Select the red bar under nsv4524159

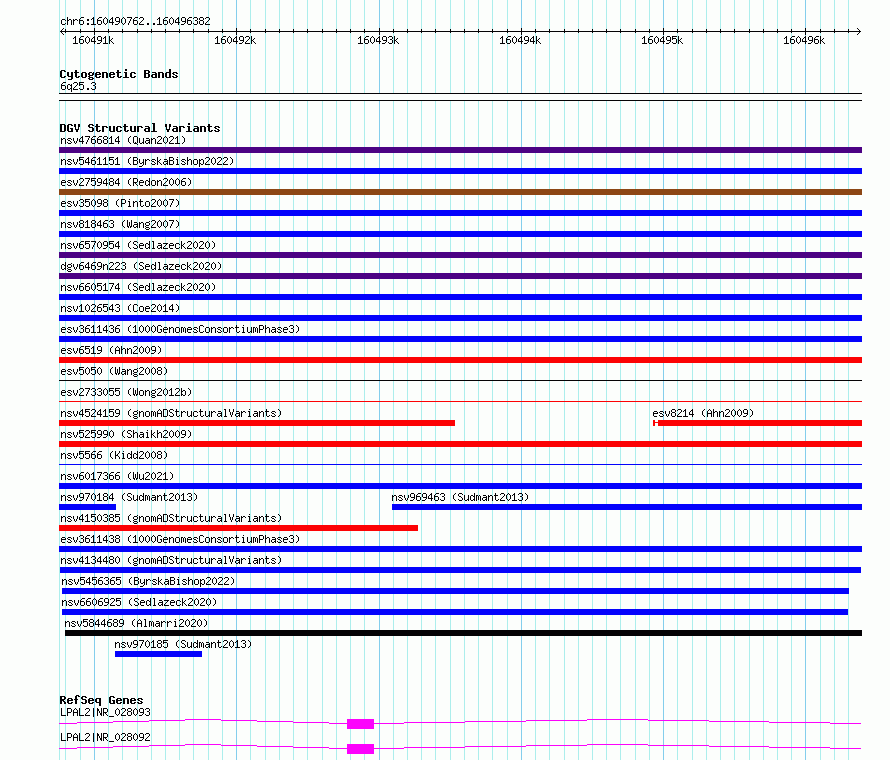(x=257, y=423)
